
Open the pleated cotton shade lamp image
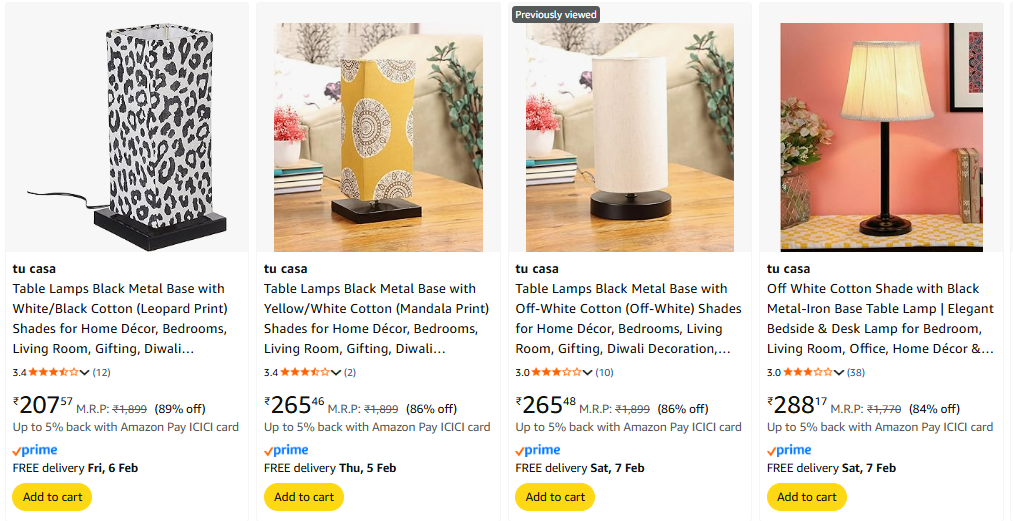pos(881,137)
